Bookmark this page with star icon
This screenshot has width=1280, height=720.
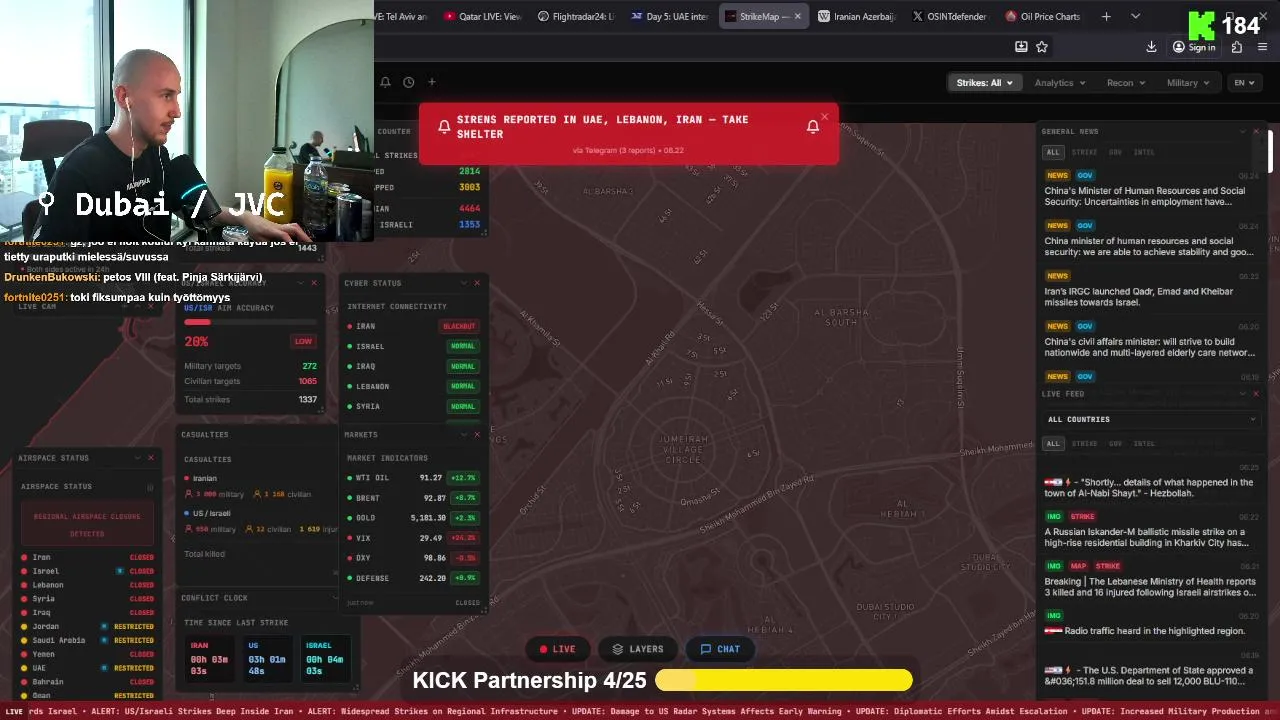tap(1042, 47)
